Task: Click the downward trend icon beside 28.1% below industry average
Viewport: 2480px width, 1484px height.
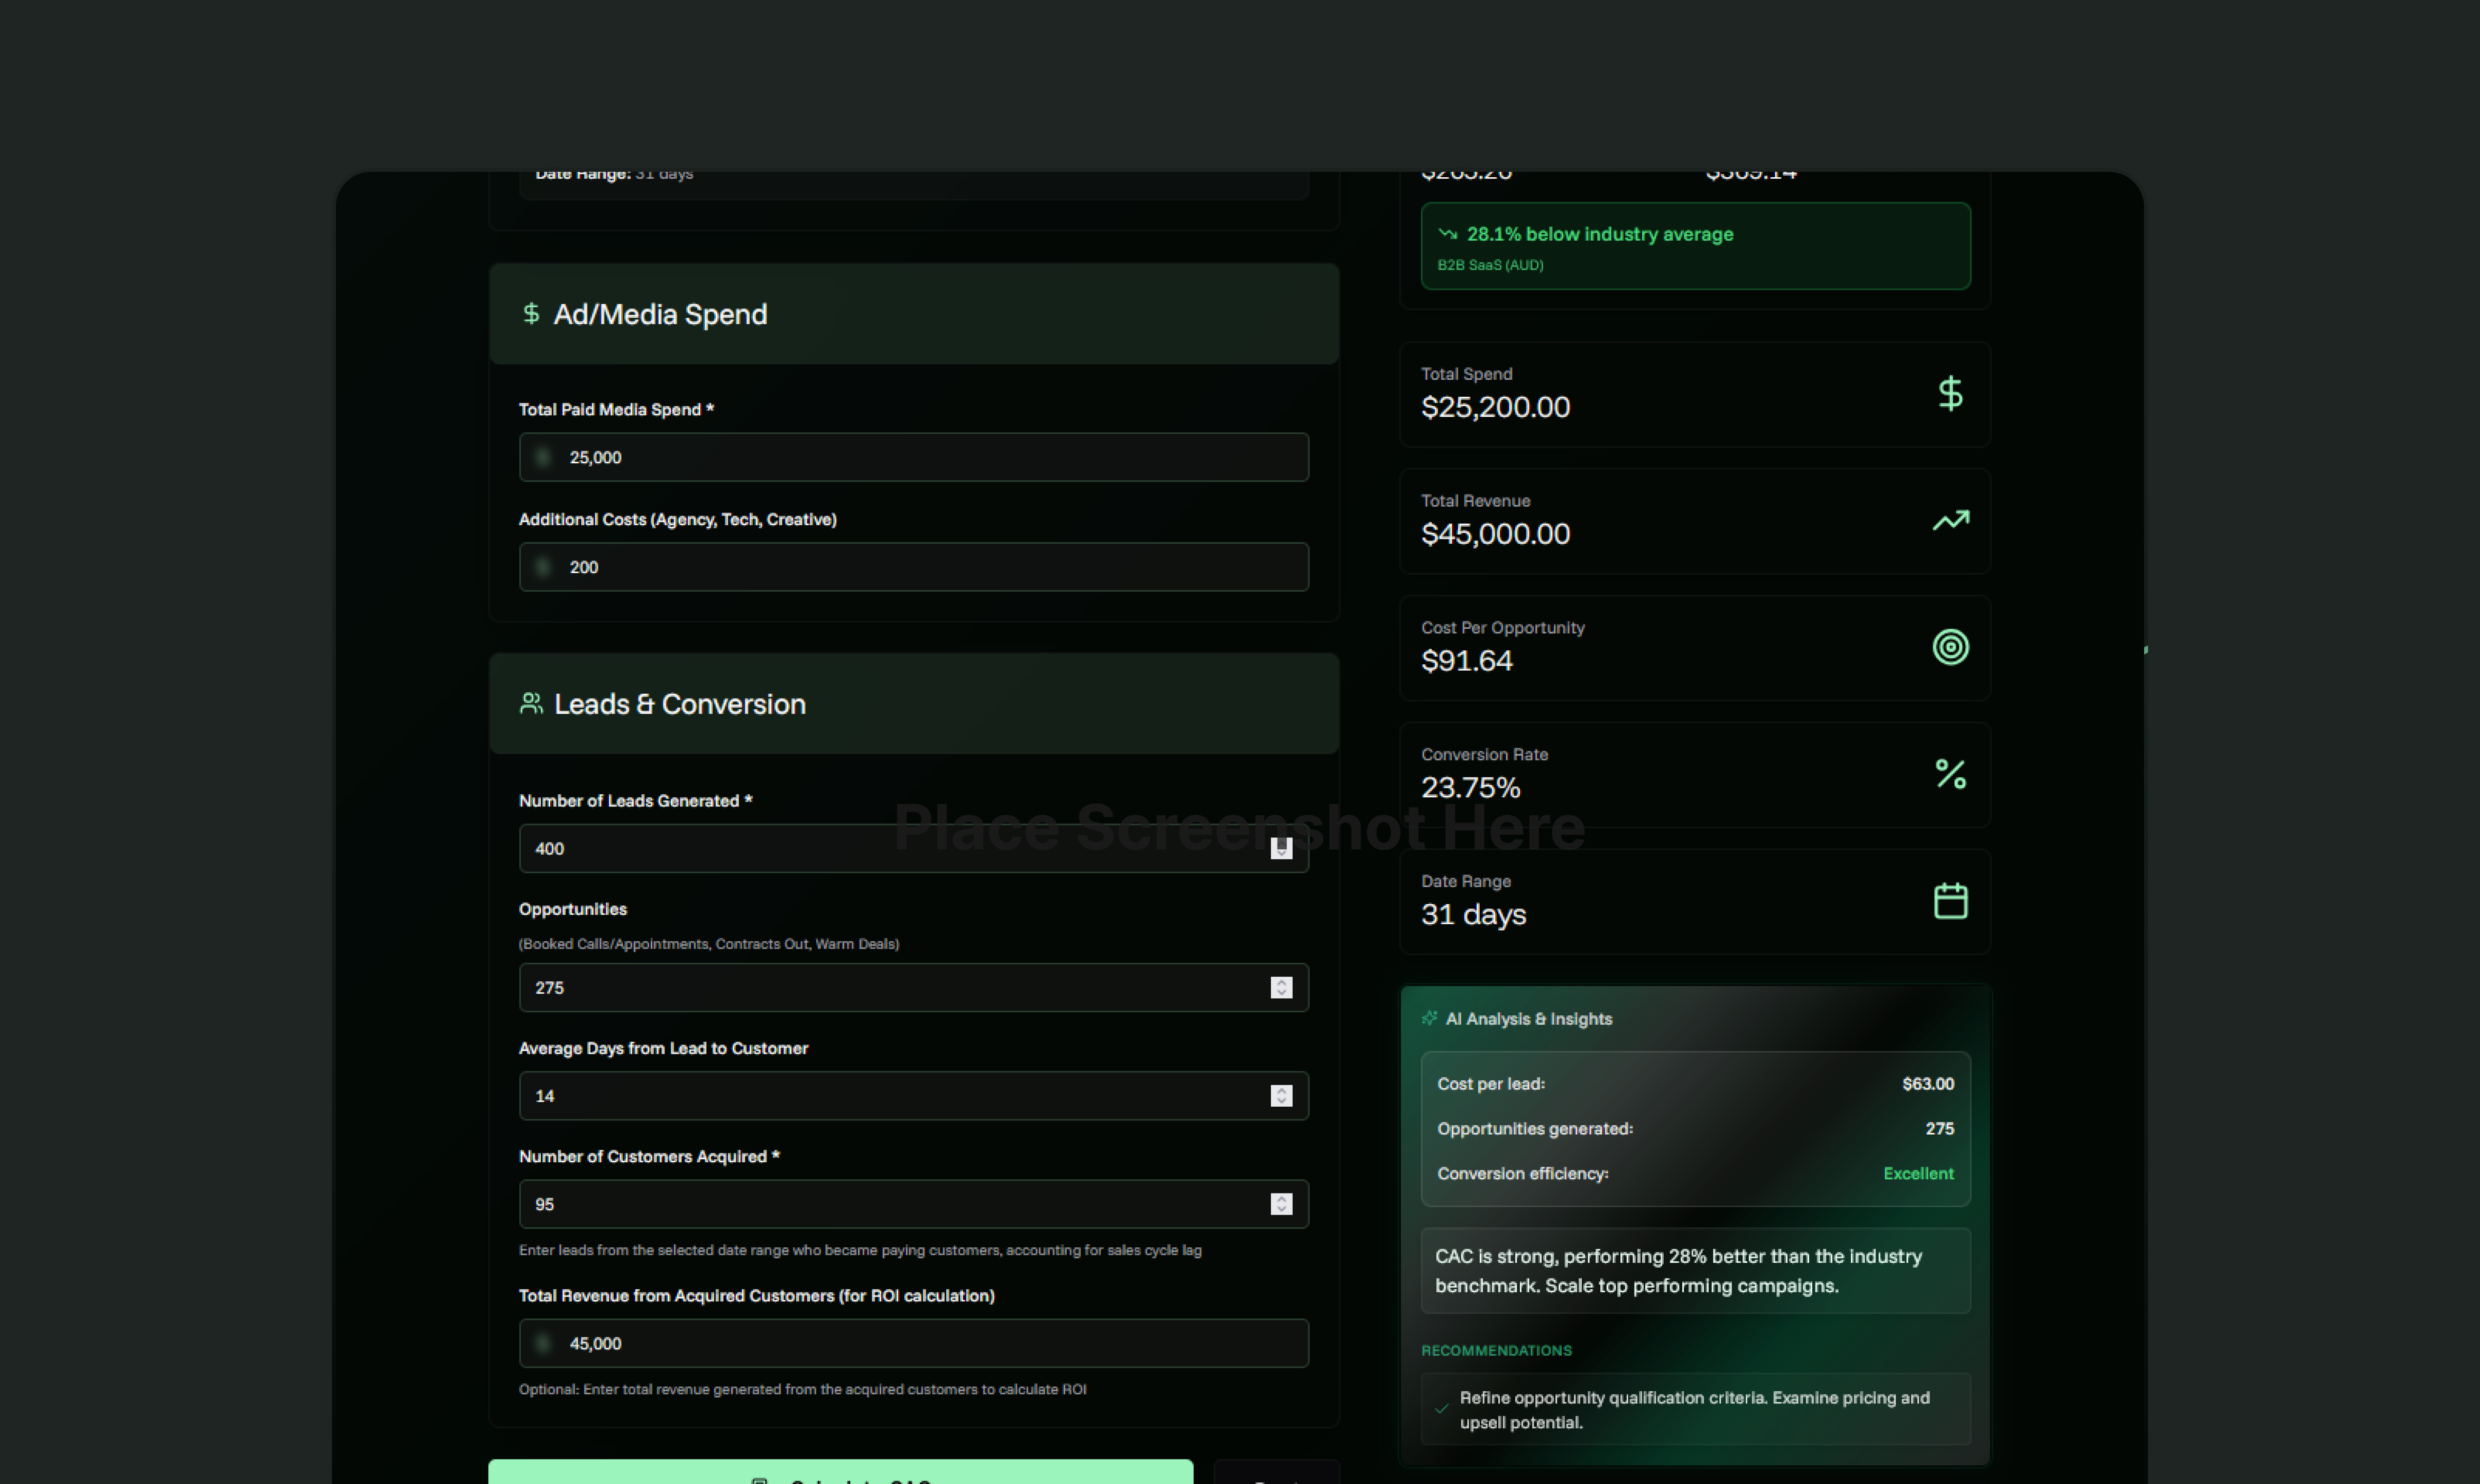Action: 1447,234
